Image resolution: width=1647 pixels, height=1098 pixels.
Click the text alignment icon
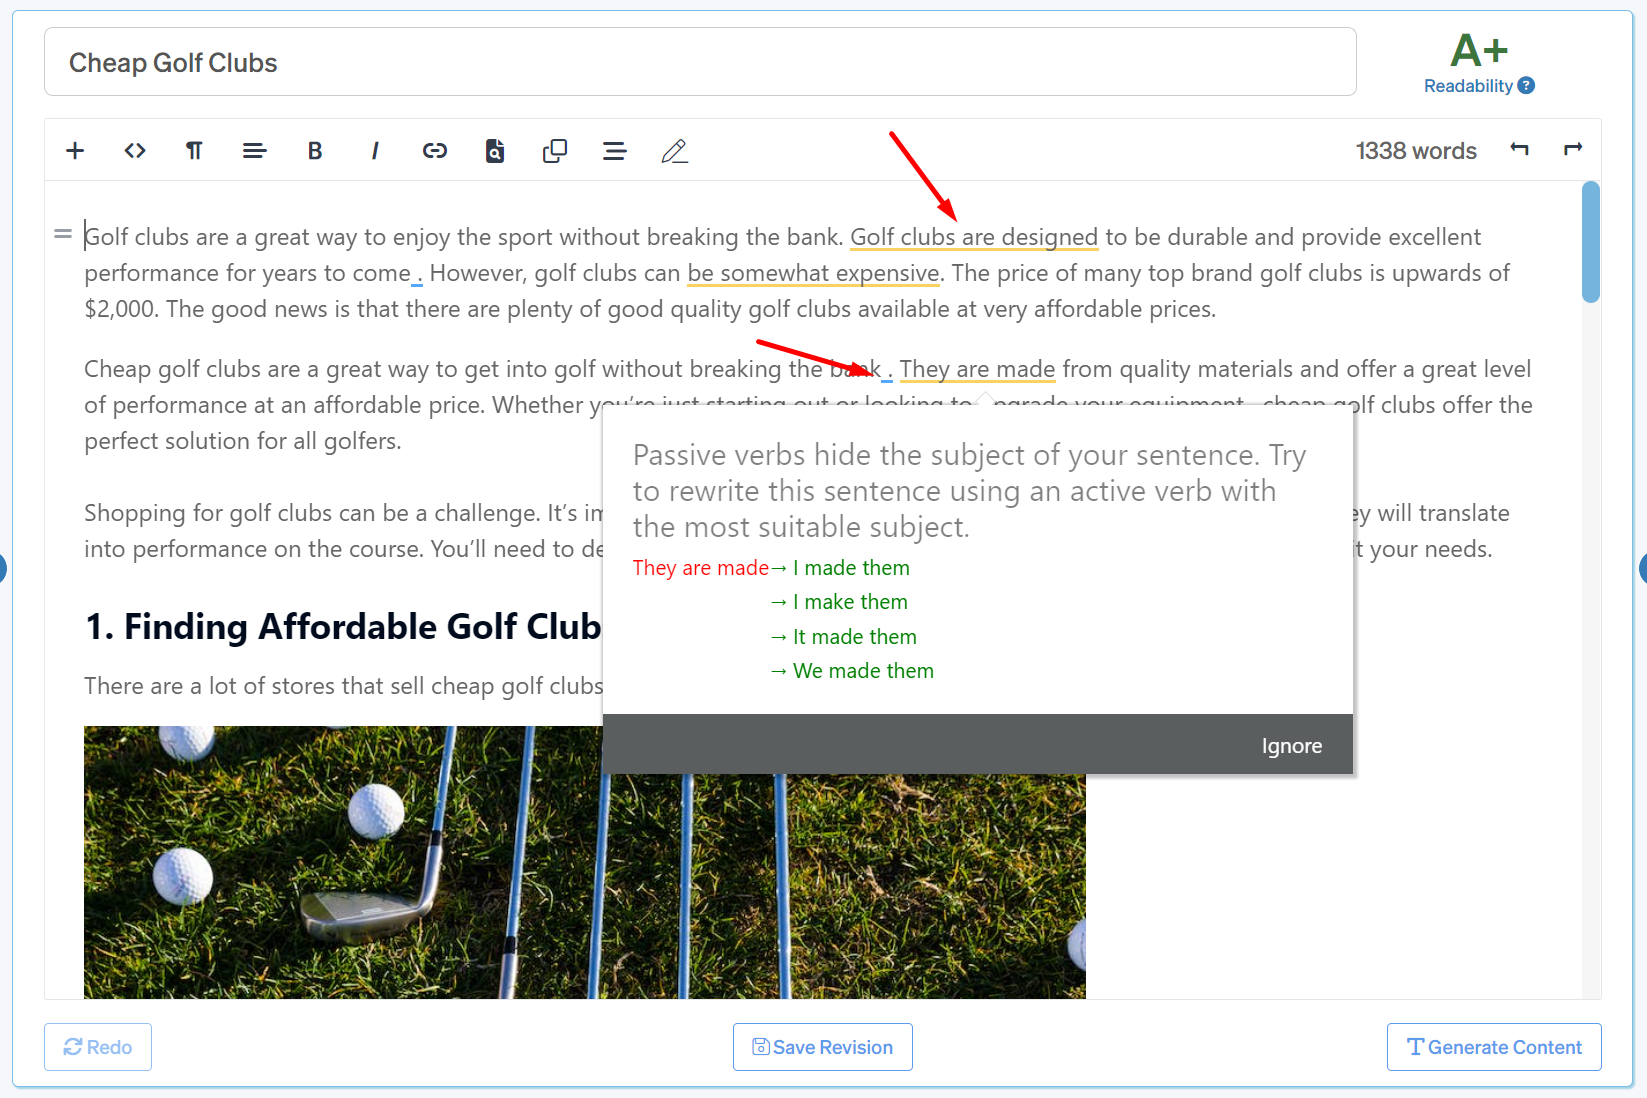(254, 151)
